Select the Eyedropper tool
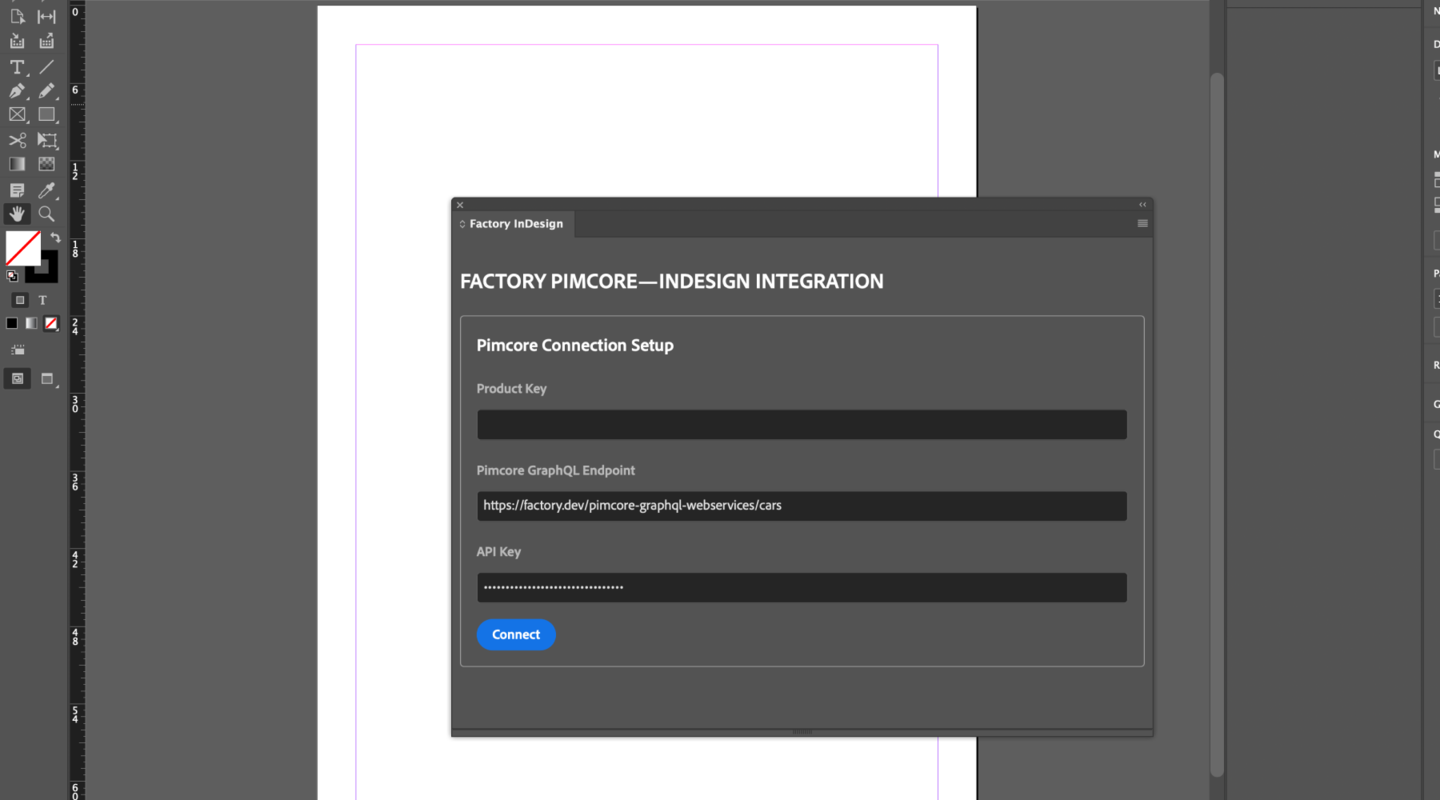 pos(47,189)
